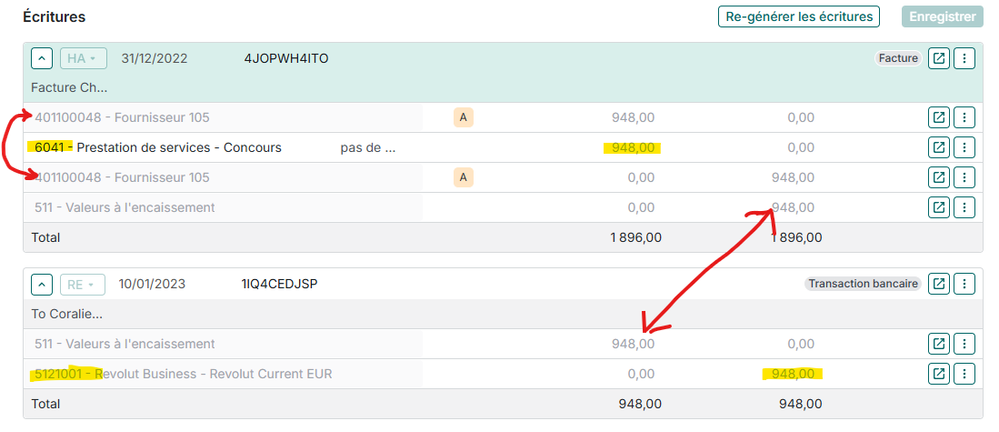Open the Revolut Business line details

pyautogui.click(x=939, y=374)
